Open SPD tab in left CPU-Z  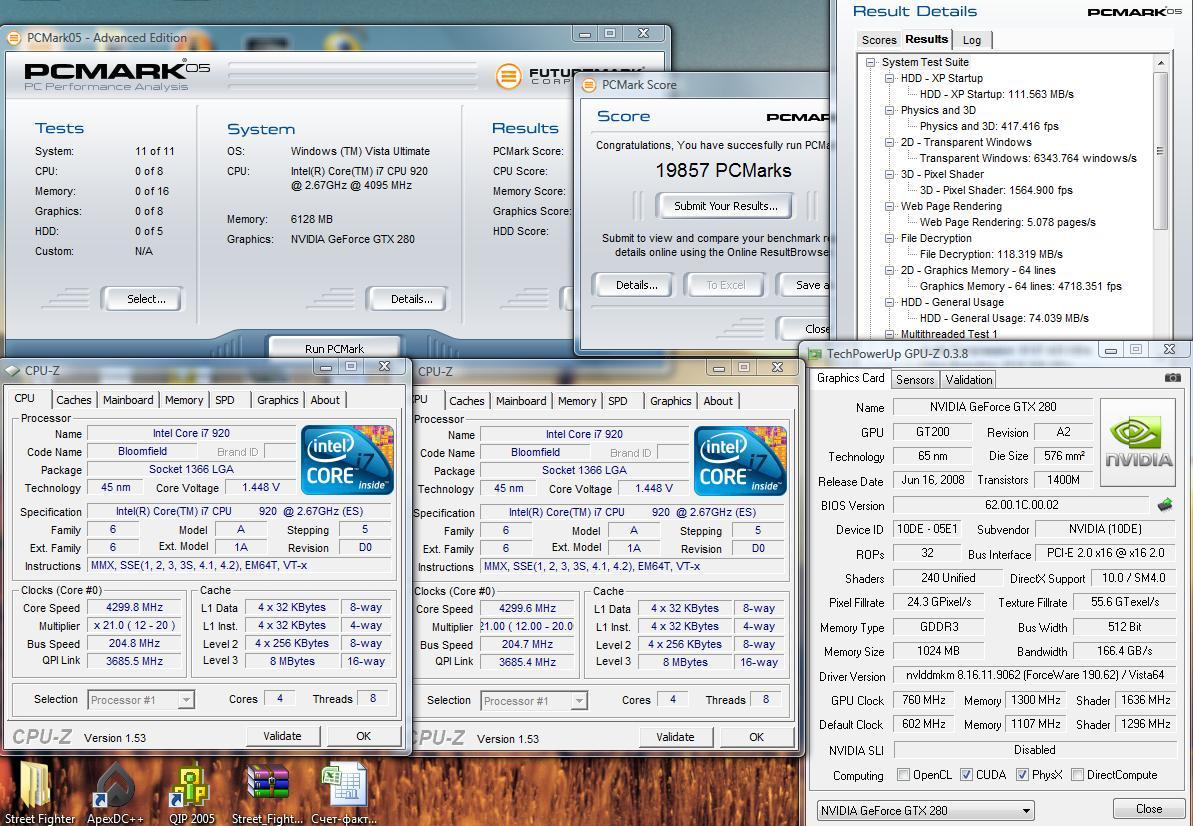224,400
